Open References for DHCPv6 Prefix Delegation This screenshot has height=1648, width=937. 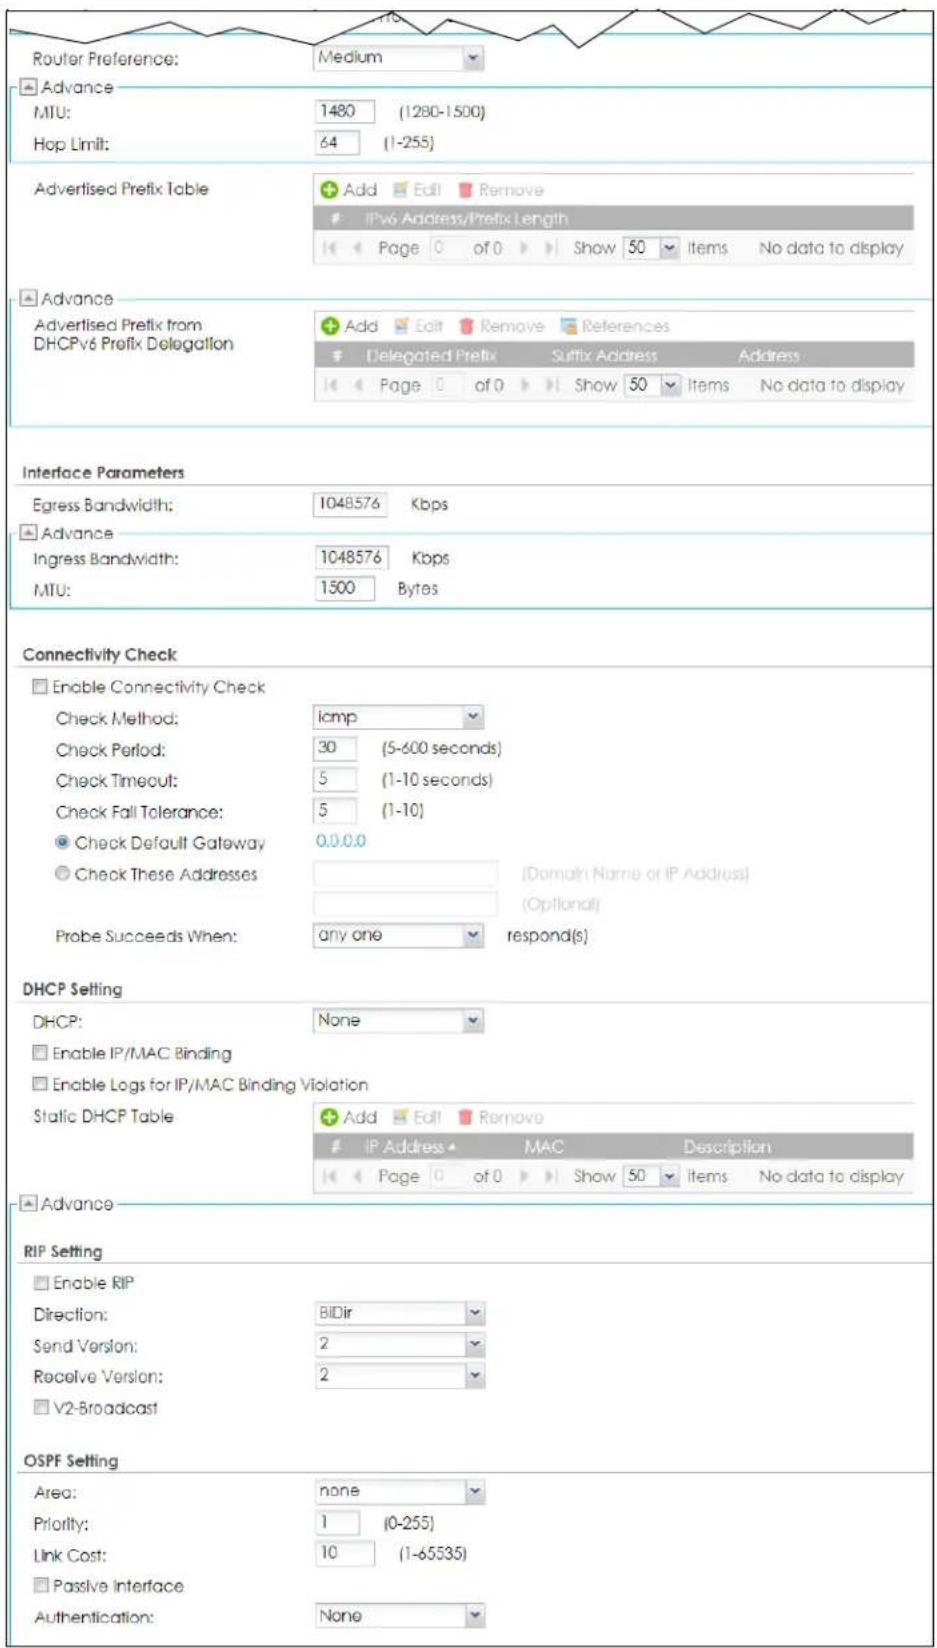(615, 326)
